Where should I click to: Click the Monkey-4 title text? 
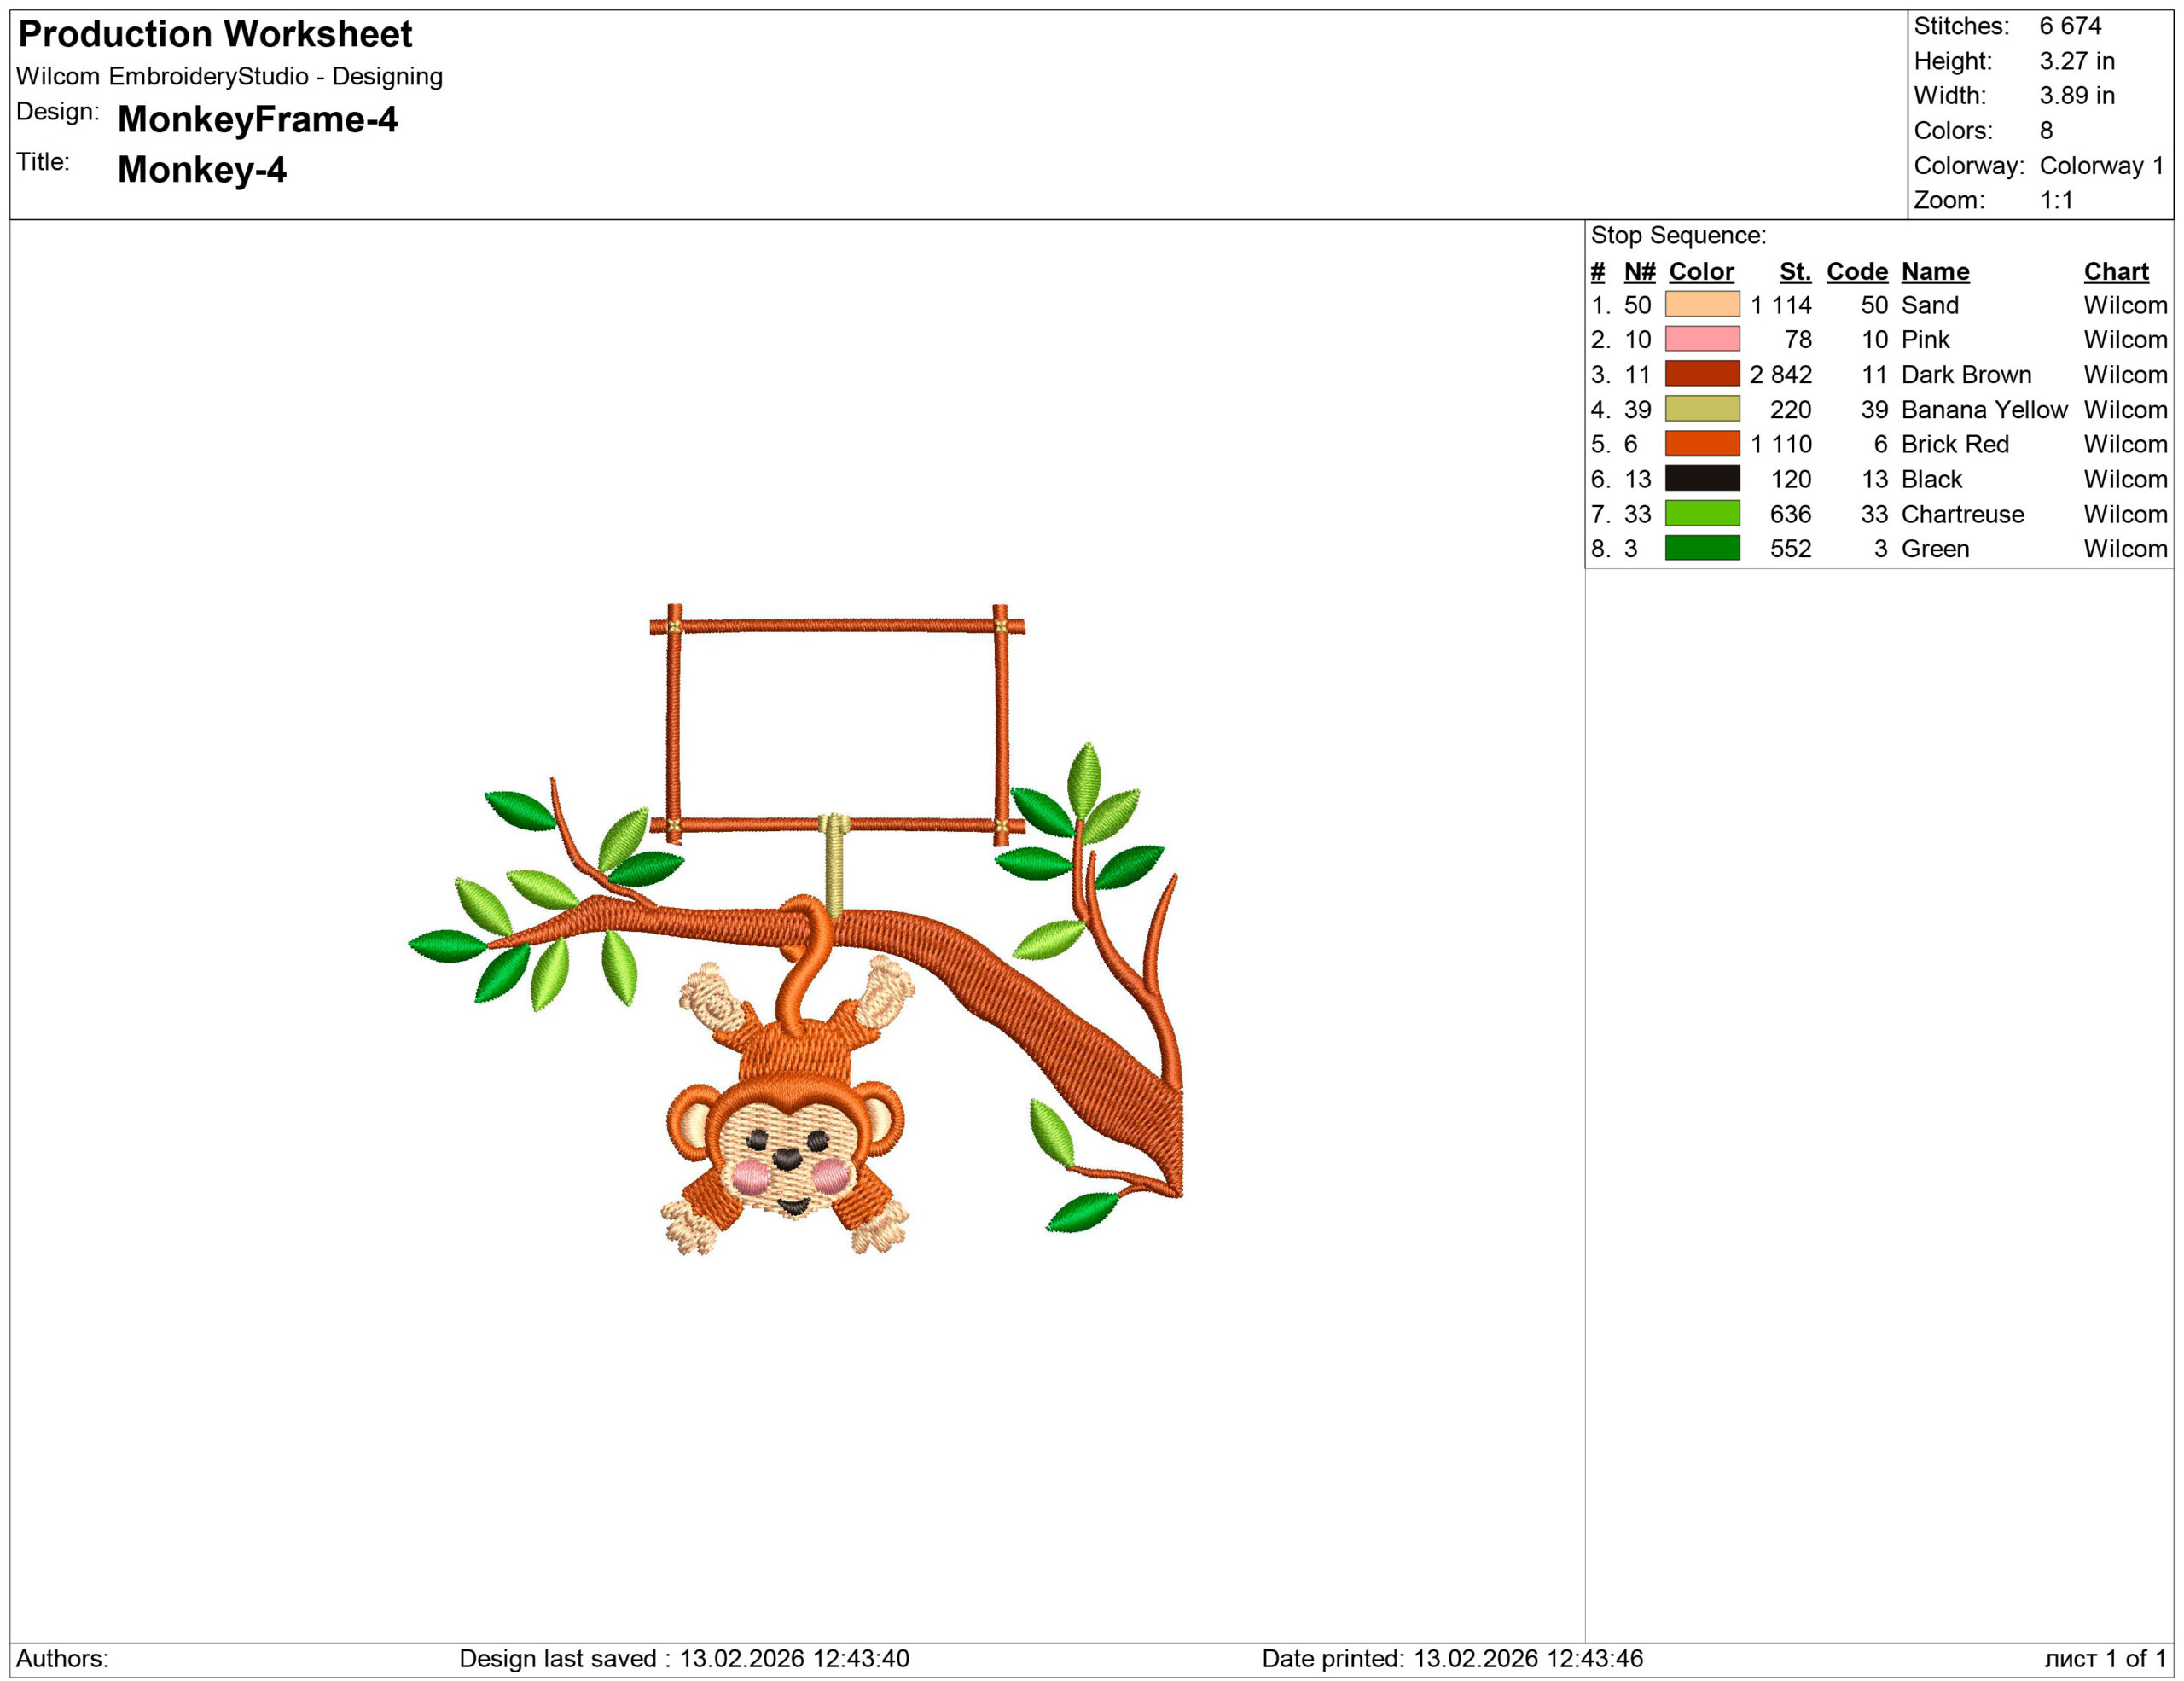coord(202,169)
